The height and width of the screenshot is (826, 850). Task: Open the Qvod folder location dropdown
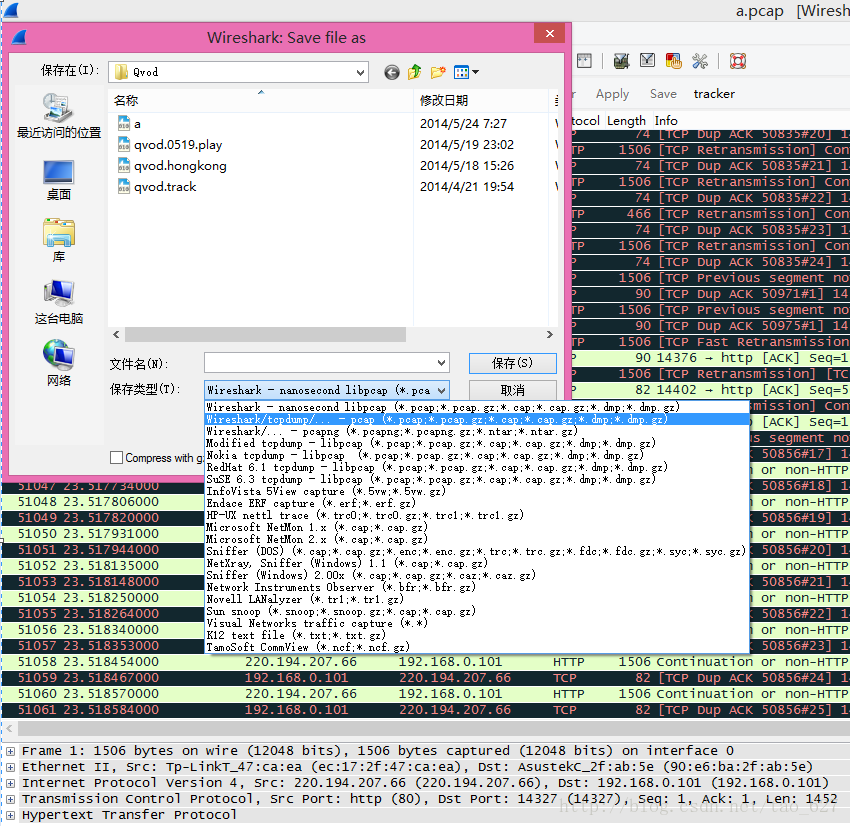click(x=360, y=72)
